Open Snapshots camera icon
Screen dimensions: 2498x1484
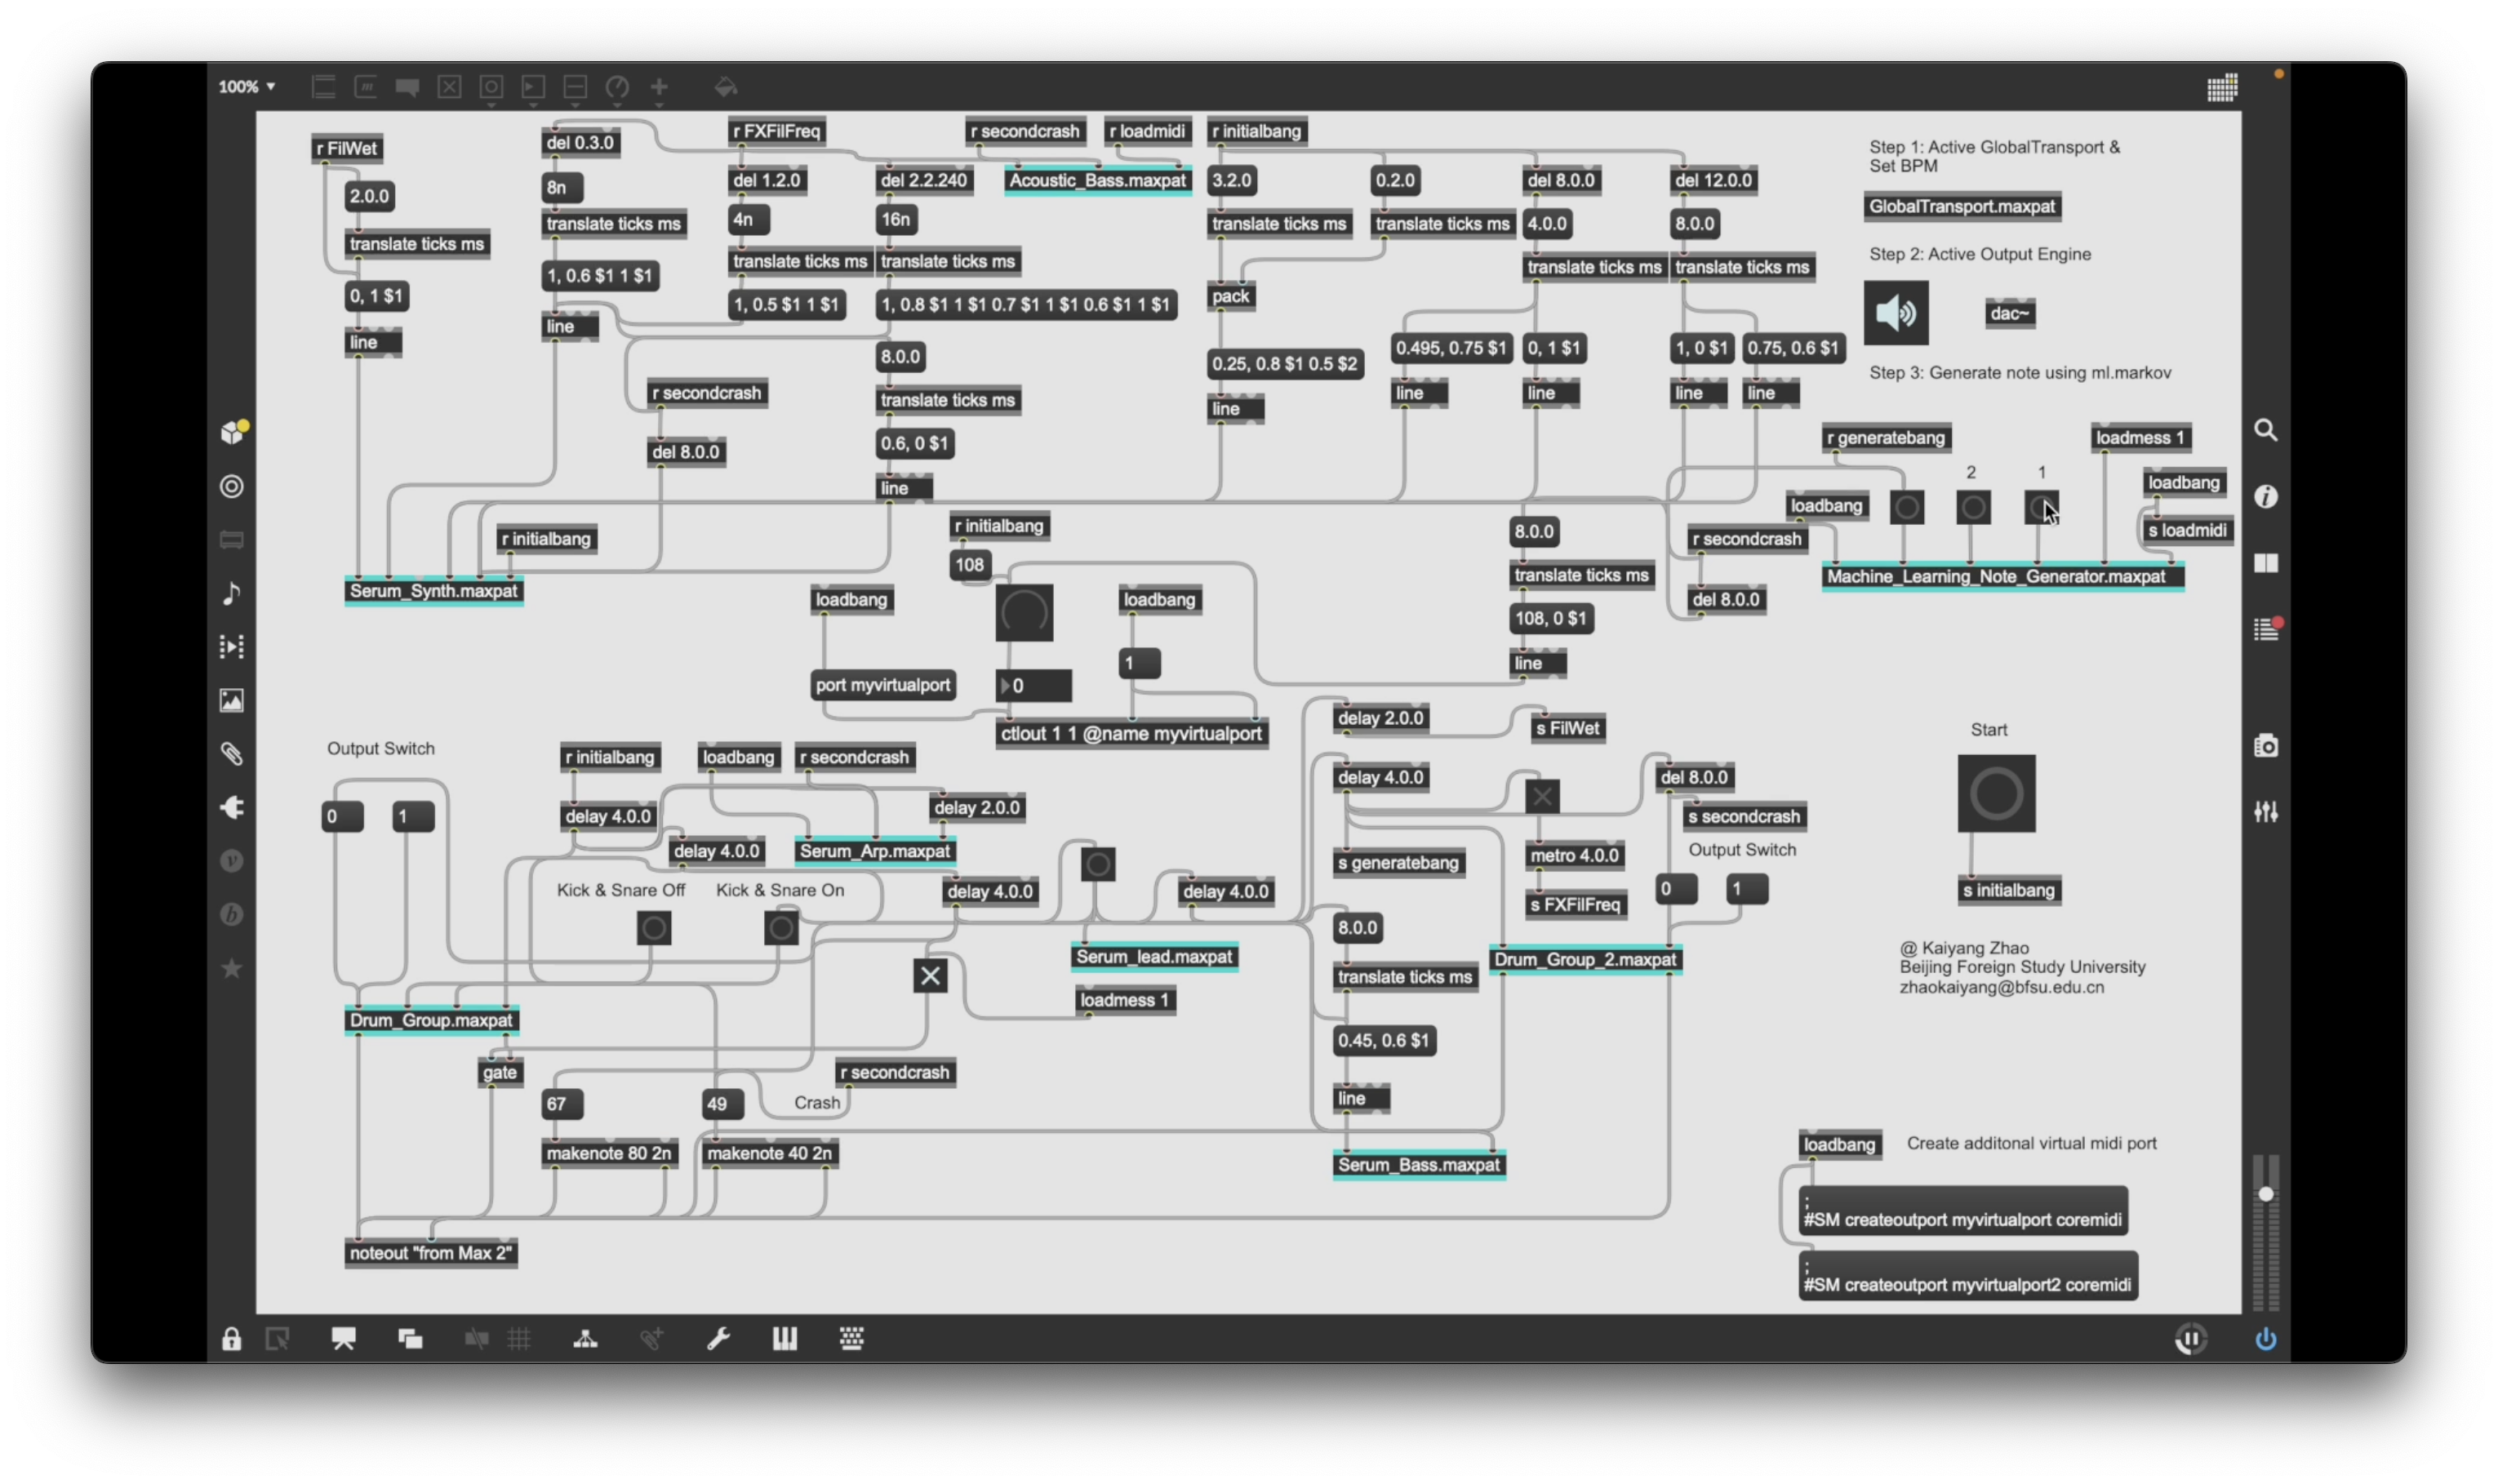[2265, 746]
